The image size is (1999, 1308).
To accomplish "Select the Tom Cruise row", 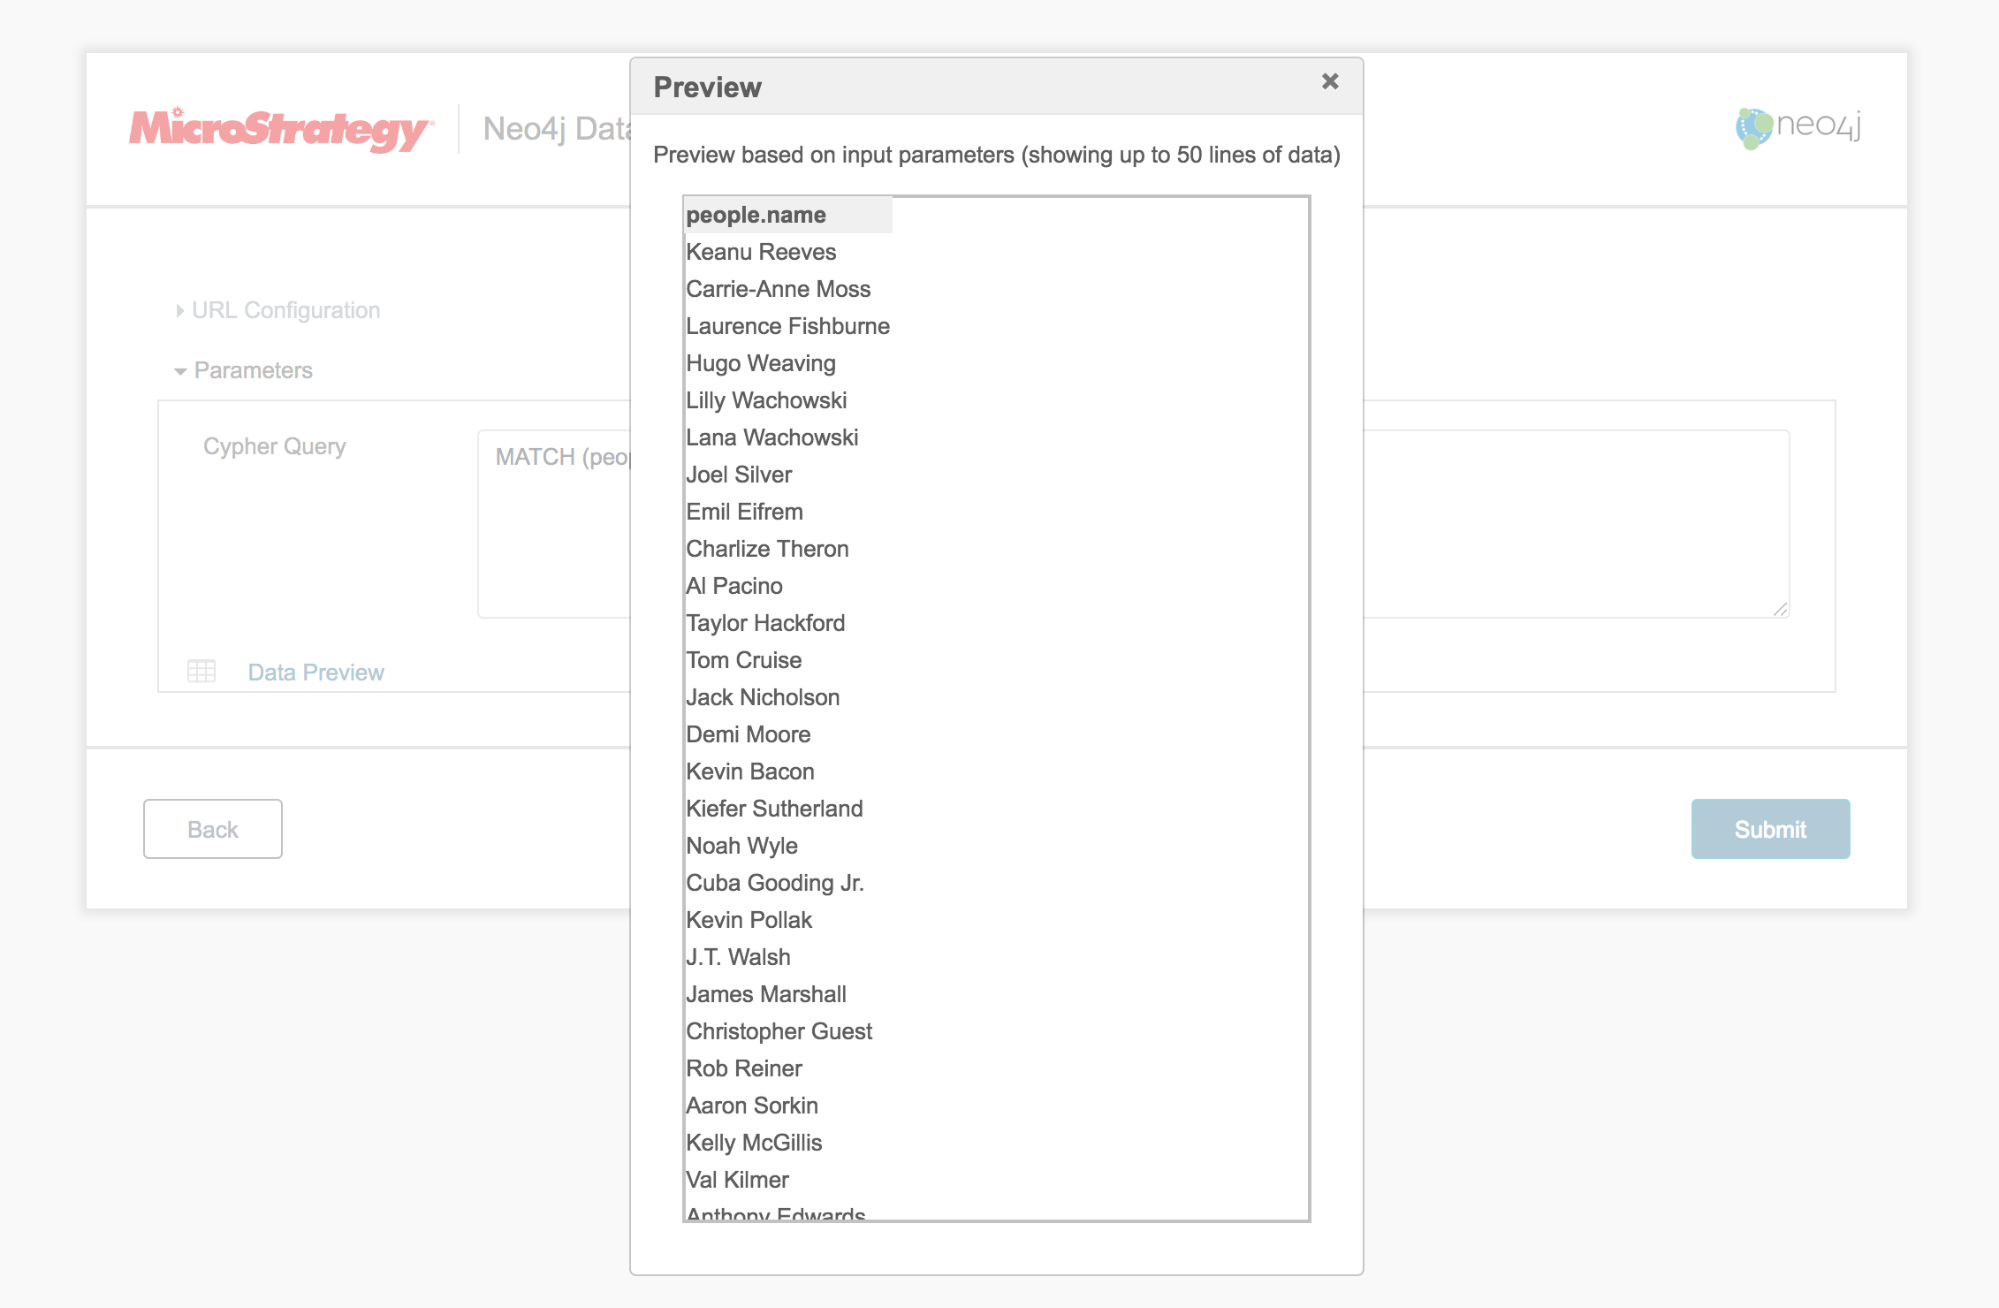I will point(743,660).
